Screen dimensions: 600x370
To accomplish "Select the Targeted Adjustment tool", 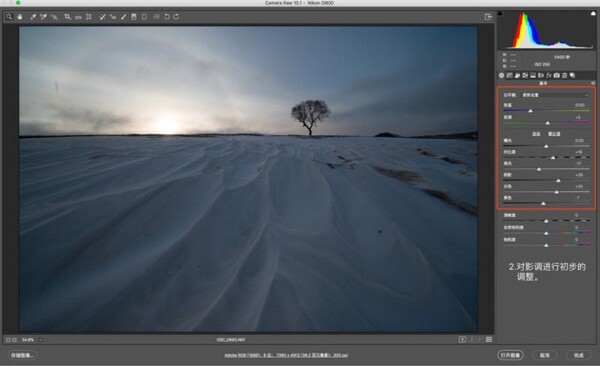I will click(x=54, y=16).
